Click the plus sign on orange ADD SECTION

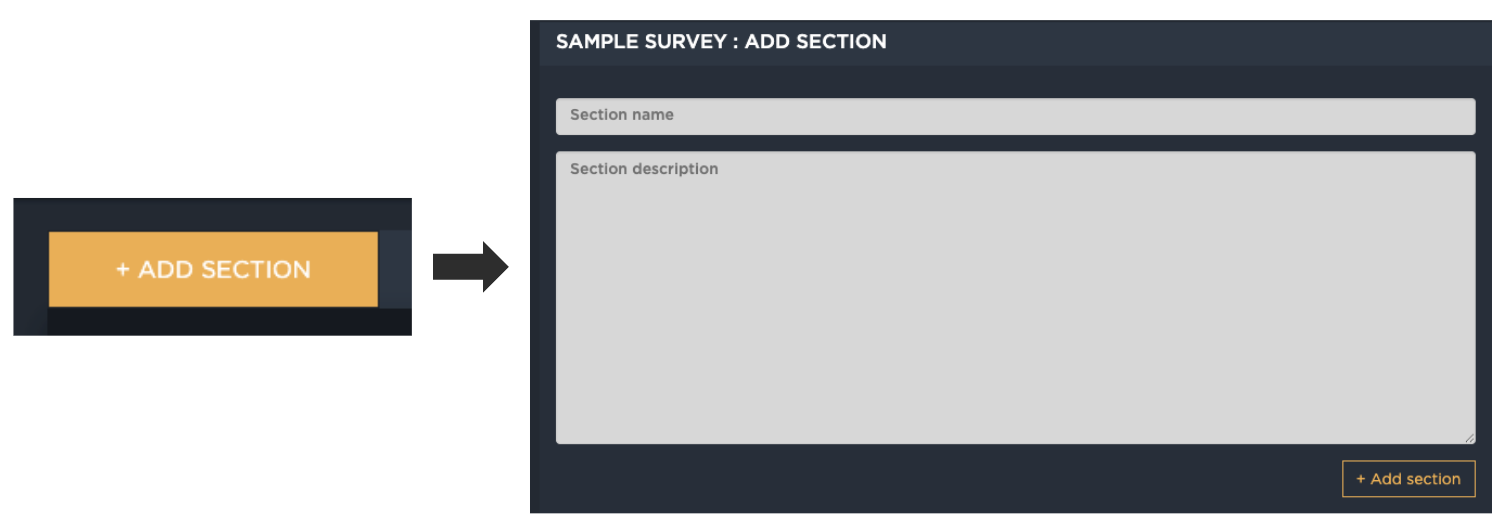pos(123,270)
